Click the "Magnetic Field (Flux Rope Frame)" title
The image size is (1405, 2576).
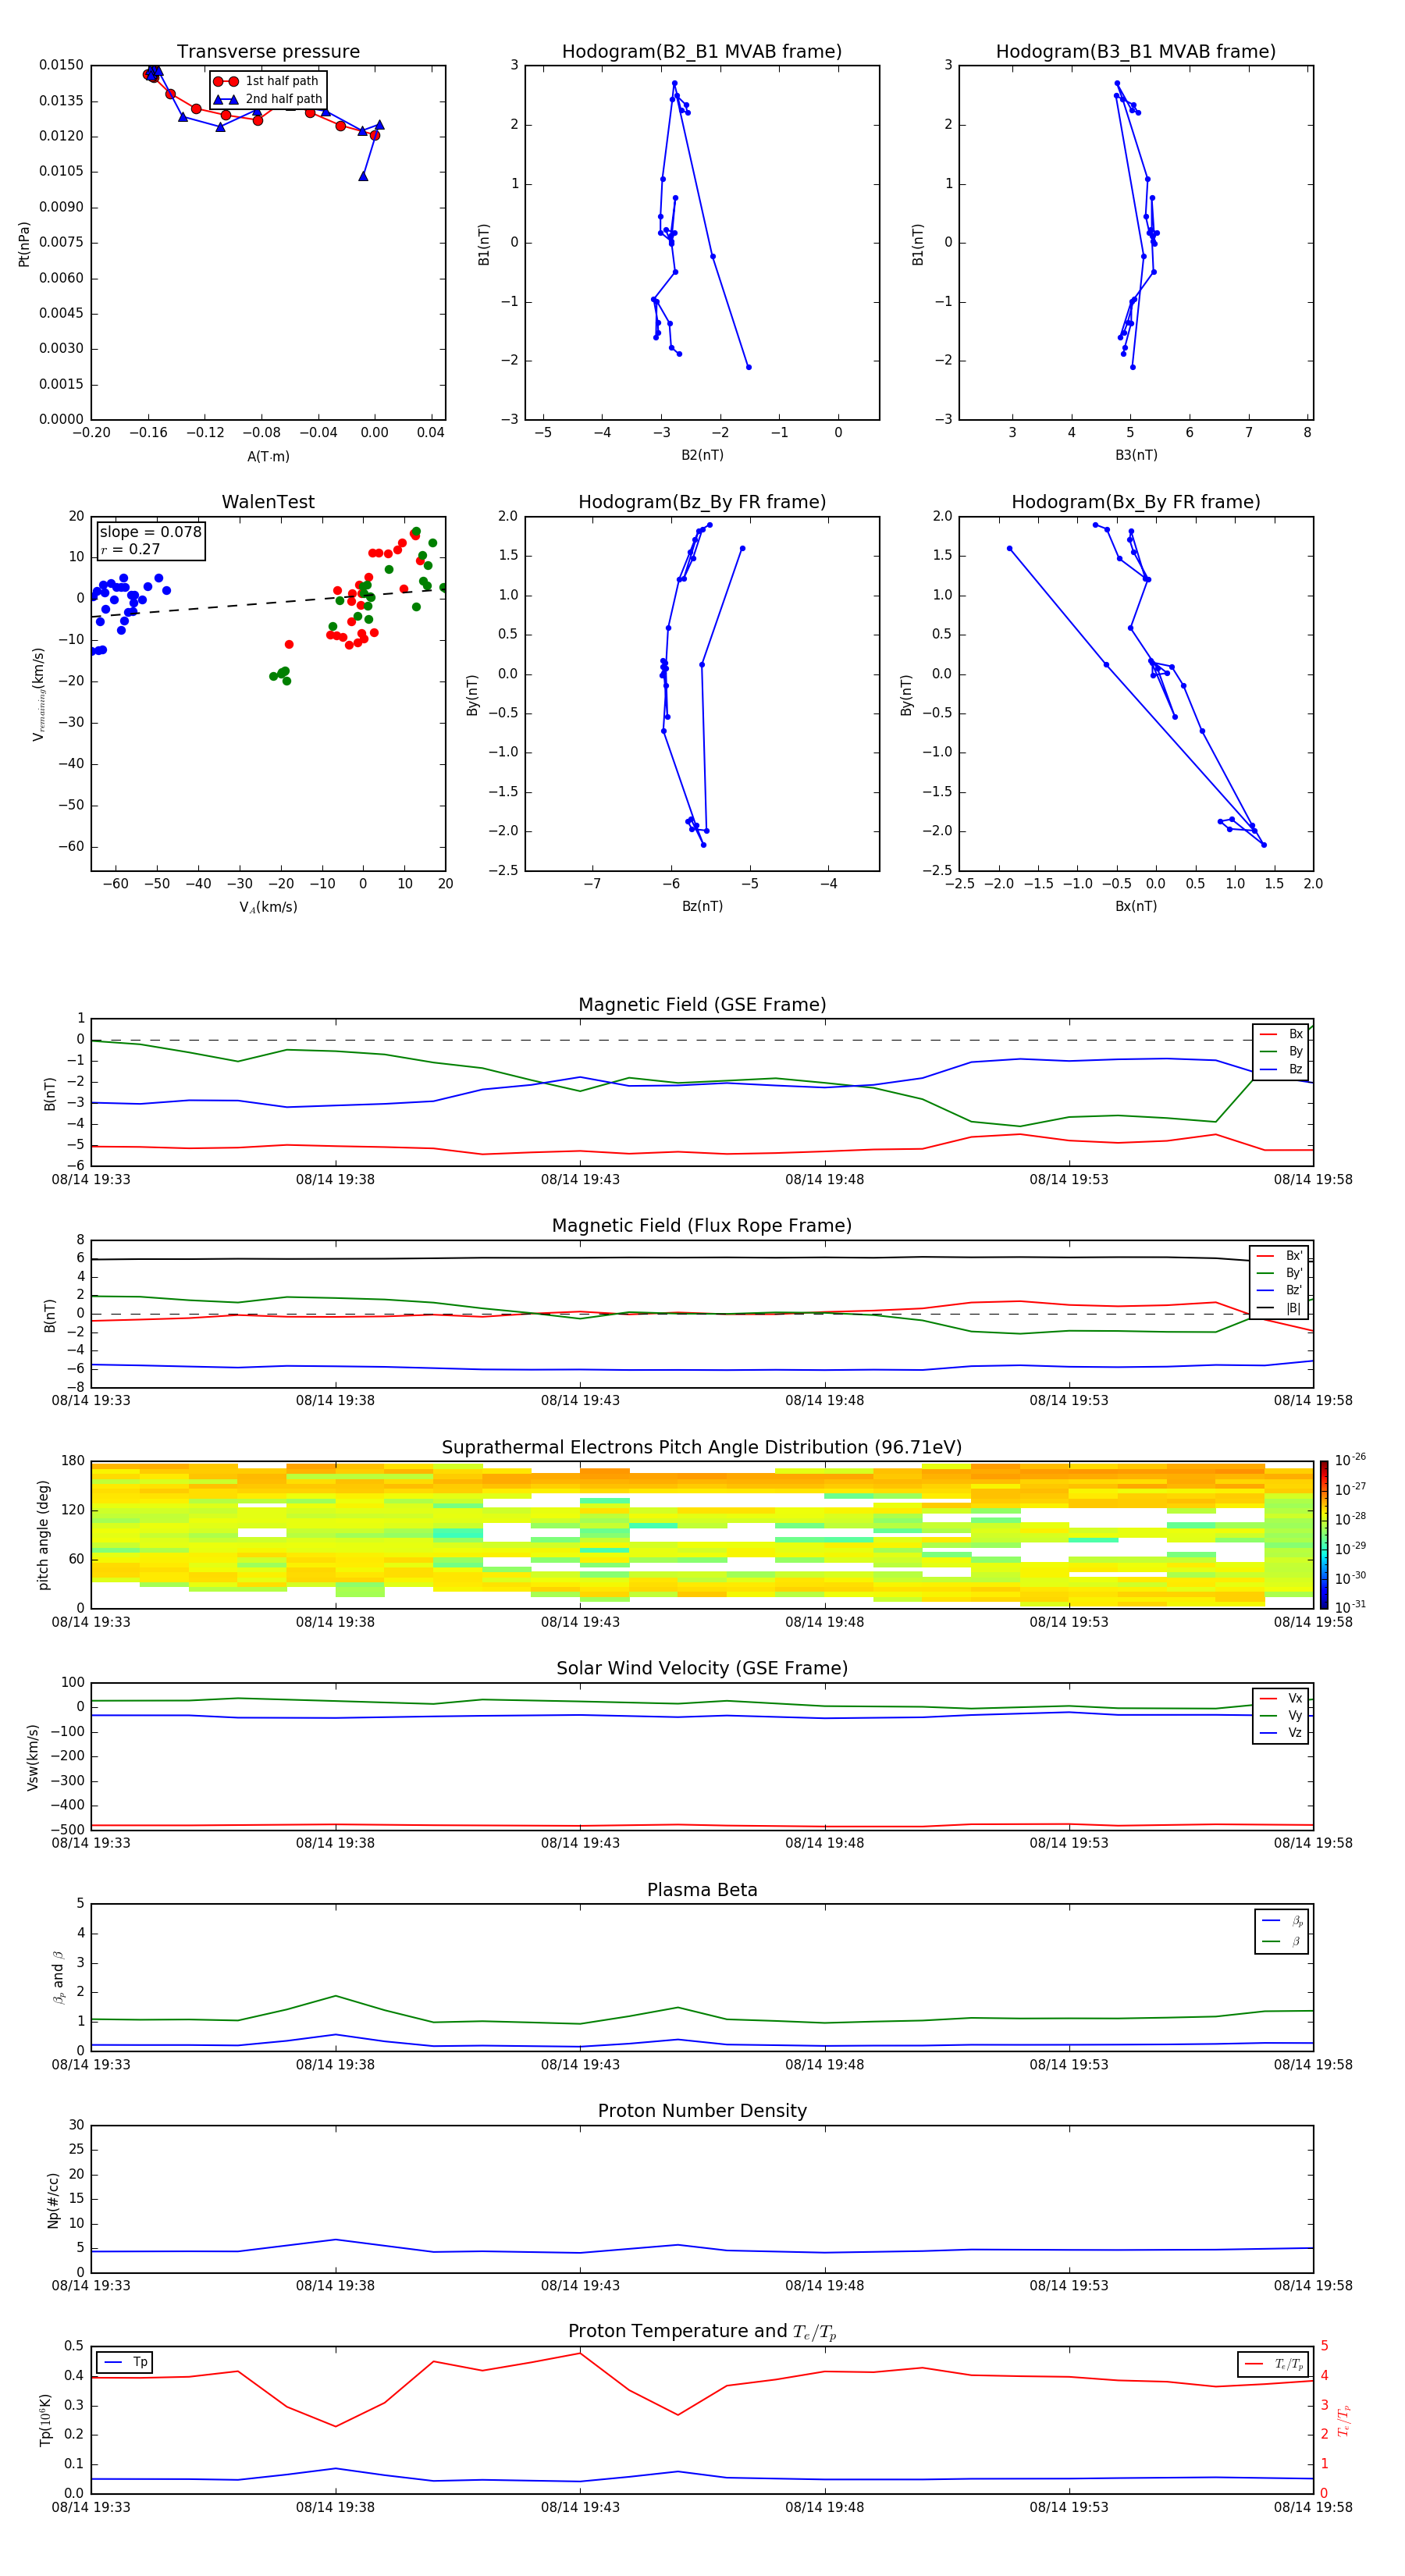tap(702, 1226)
